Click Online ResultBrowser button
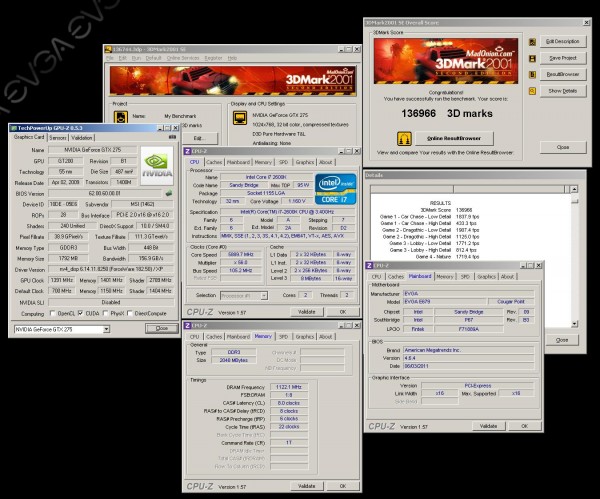Viewport: 600px width, 499px height. point(454,138)
